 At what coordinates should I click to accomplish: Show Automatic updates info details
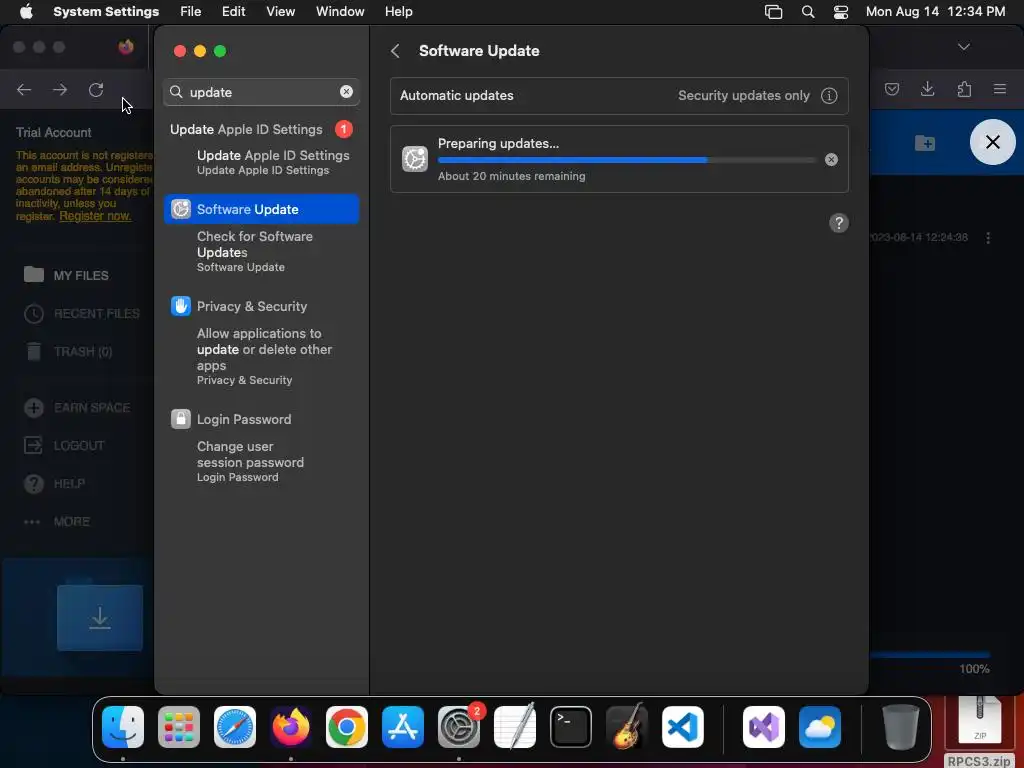829,95
